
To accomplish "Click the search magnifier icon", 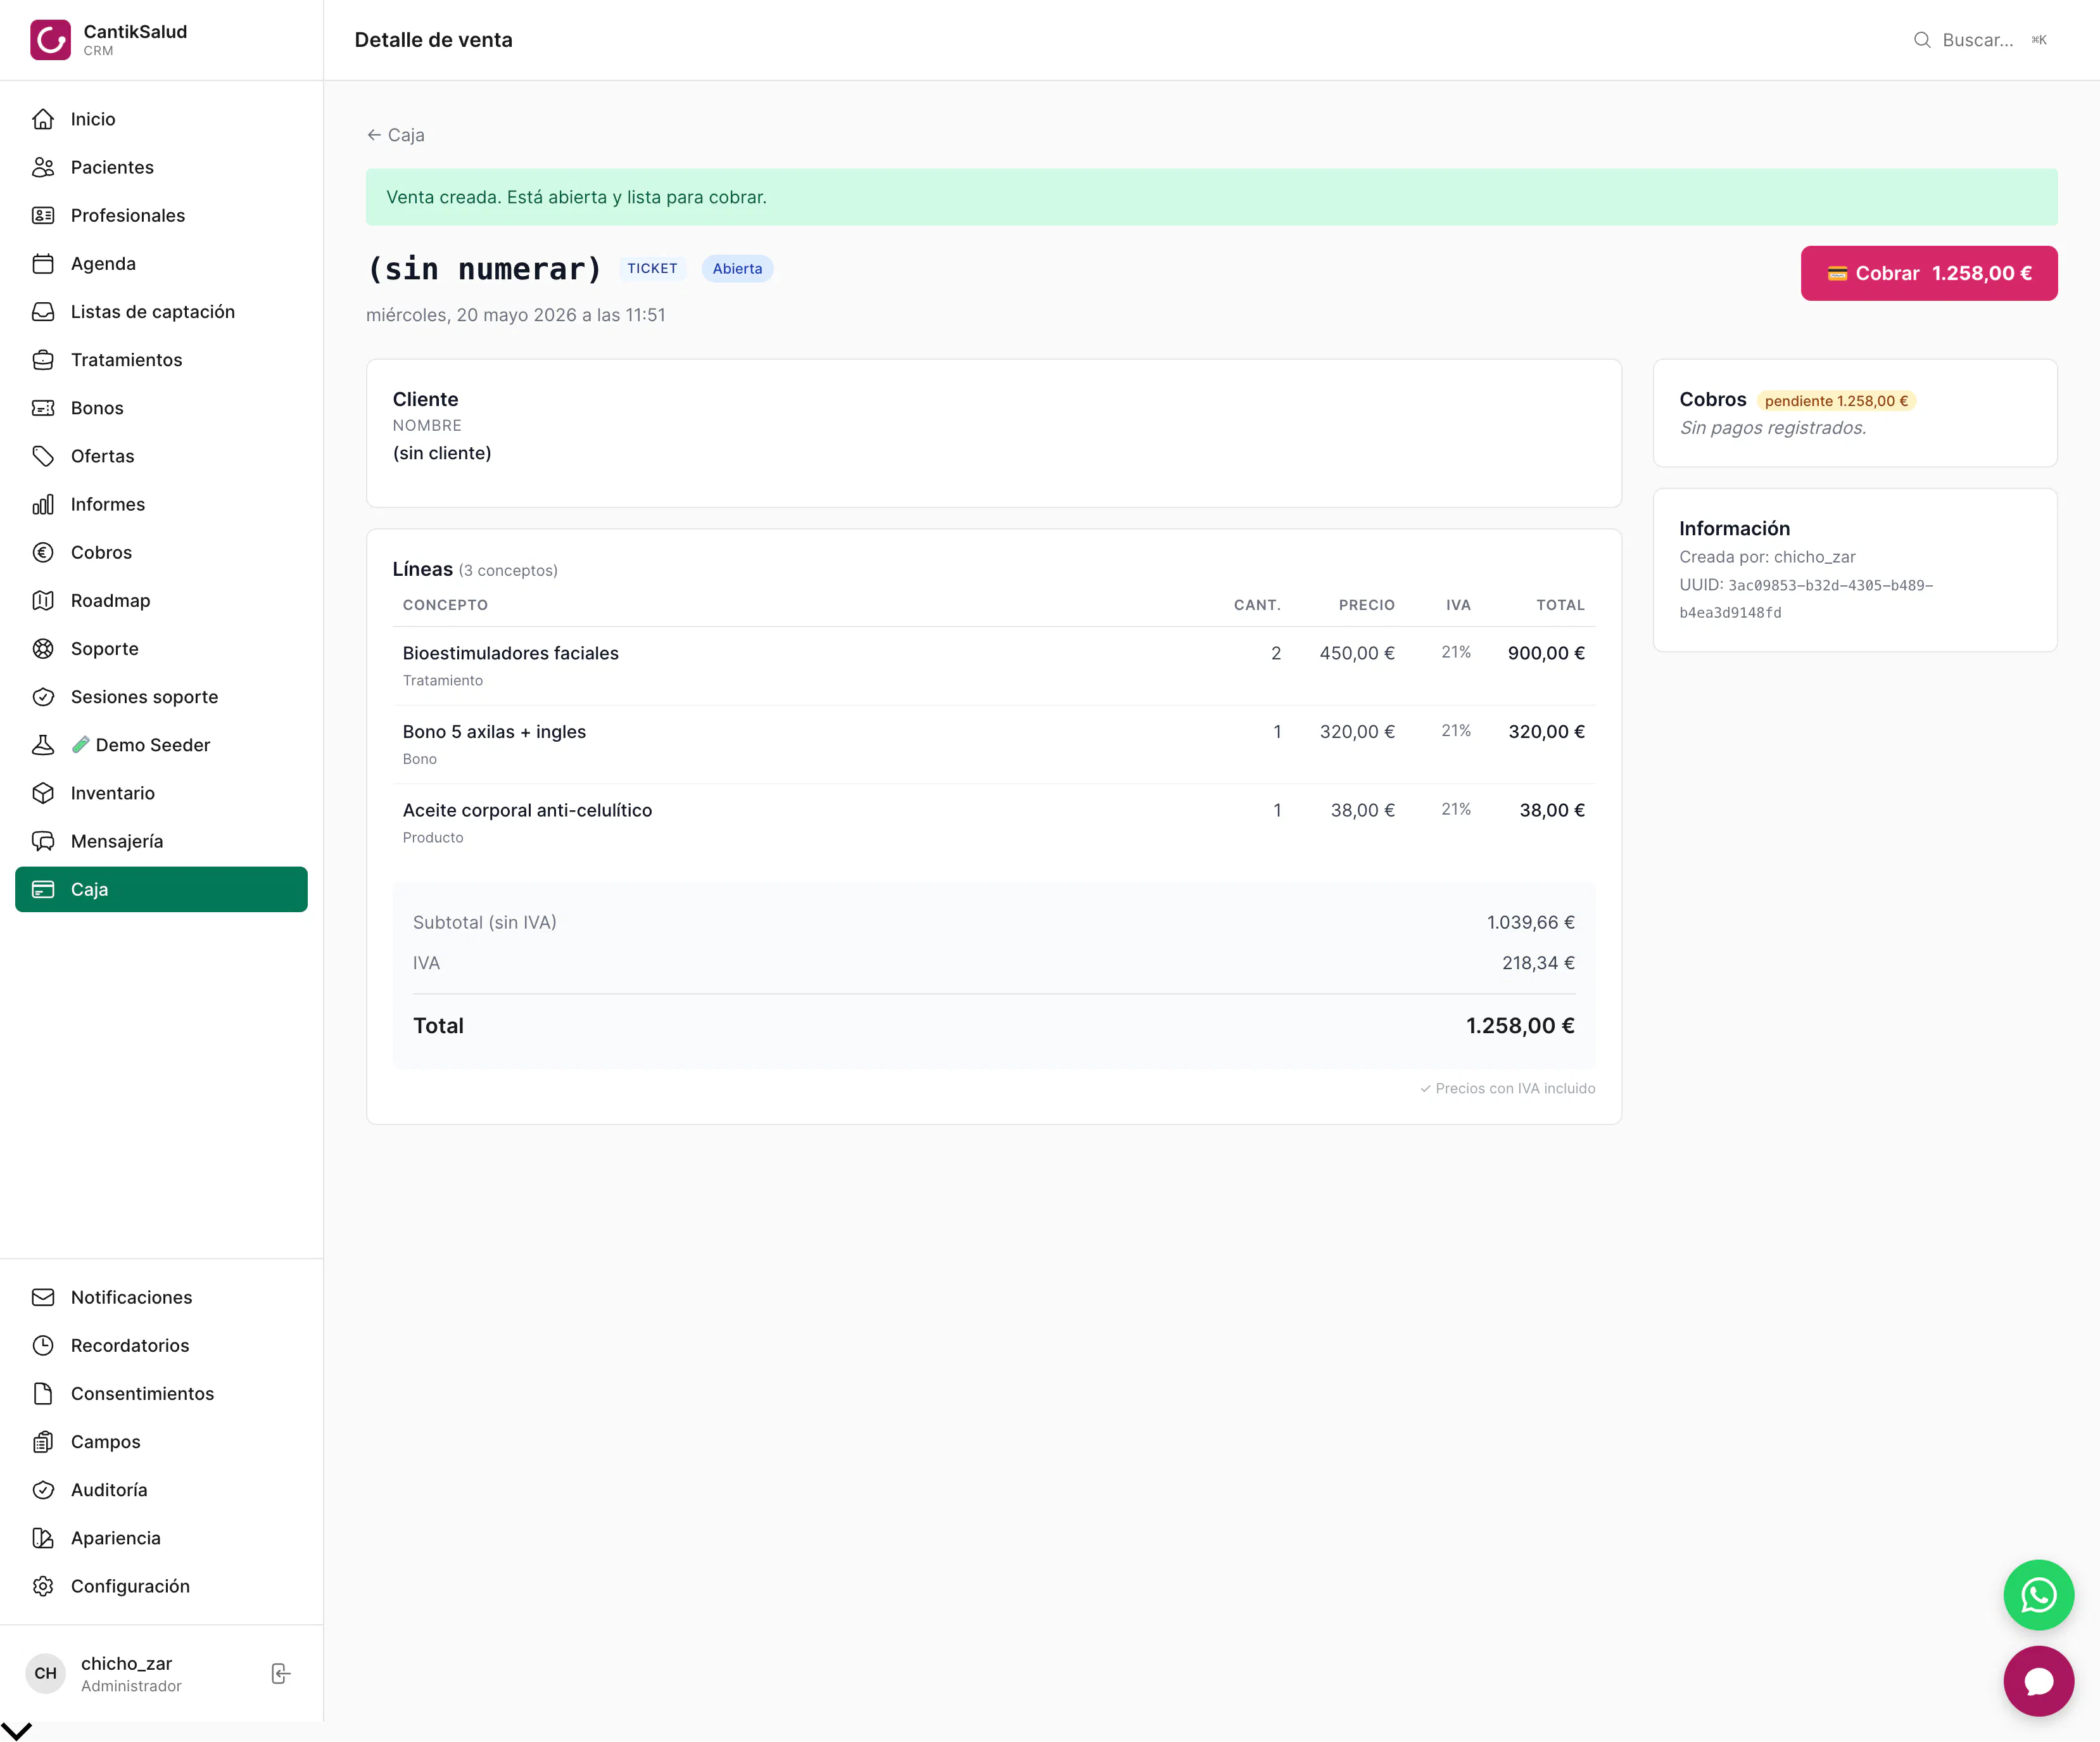I will (x=1921, y=40).
